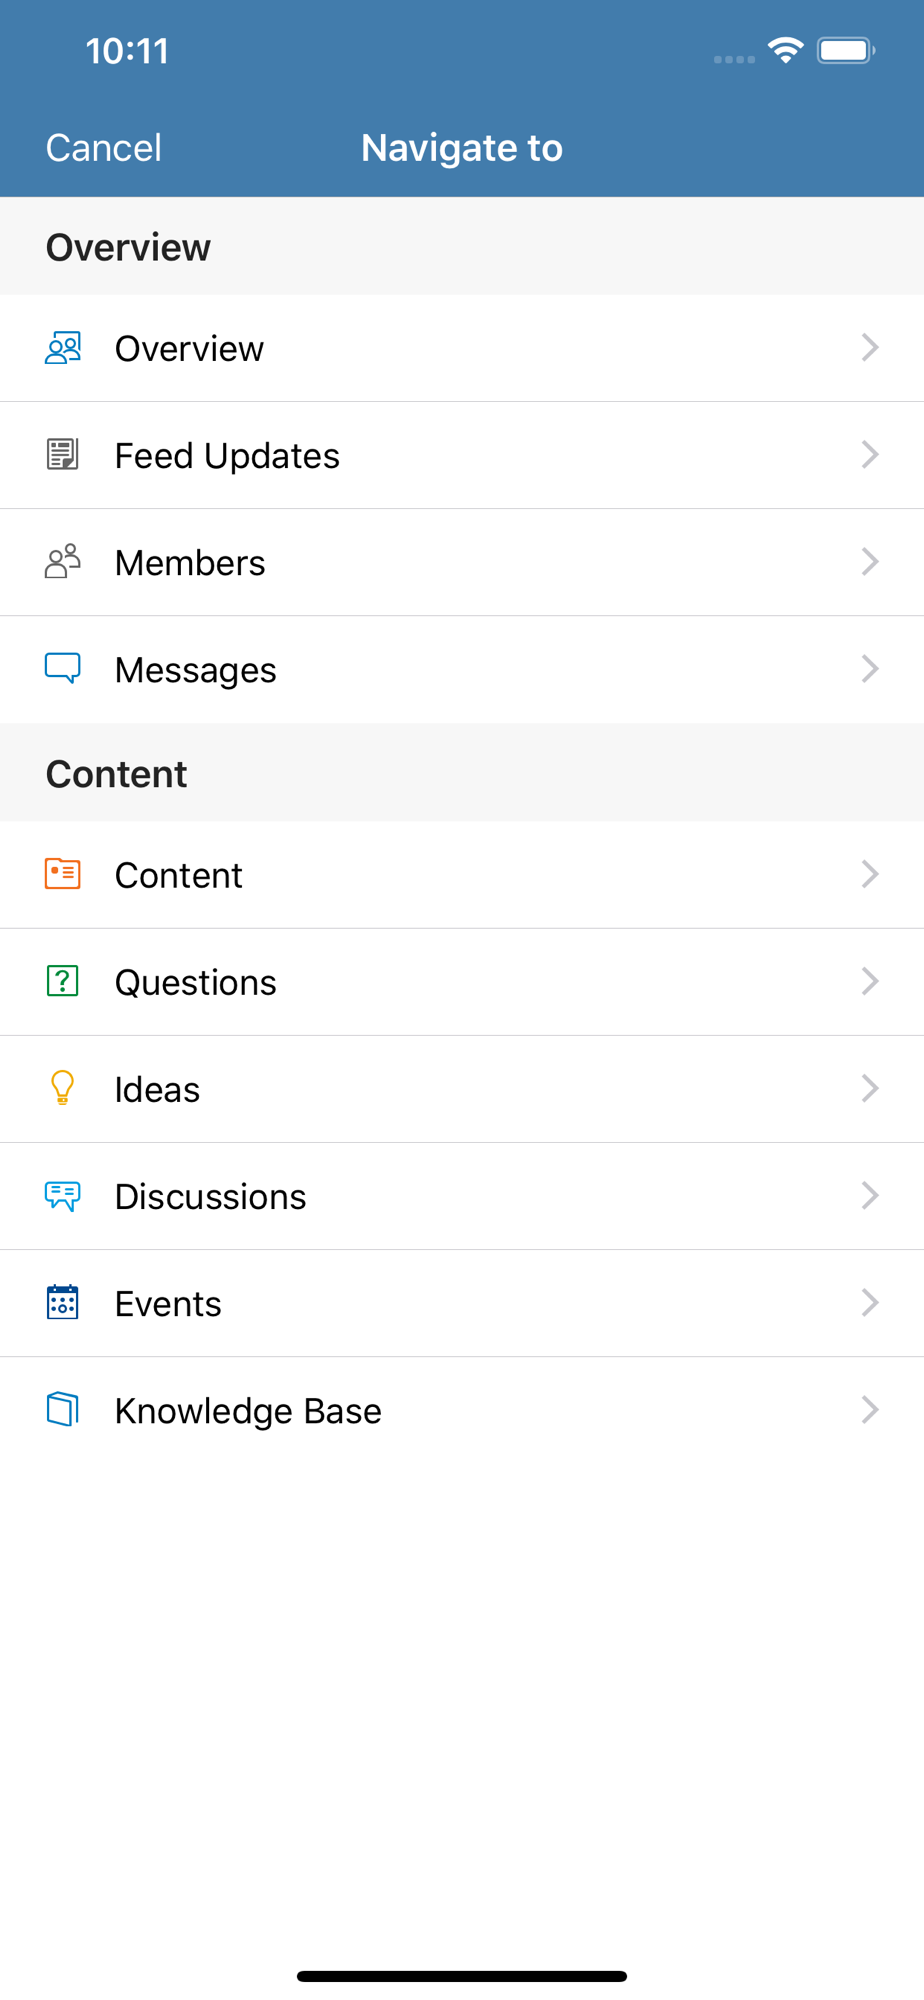924x2000 pixels.
Task: Tap the Events calendar icon
Action: pyautogui.click(x=62, y=1303)
